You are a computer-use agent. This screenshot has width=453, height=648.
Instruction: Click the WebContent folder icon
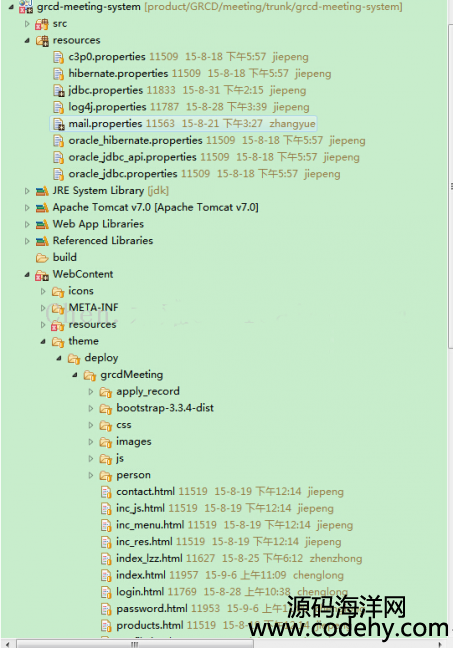pyautogui.click(x=42, y=274)
